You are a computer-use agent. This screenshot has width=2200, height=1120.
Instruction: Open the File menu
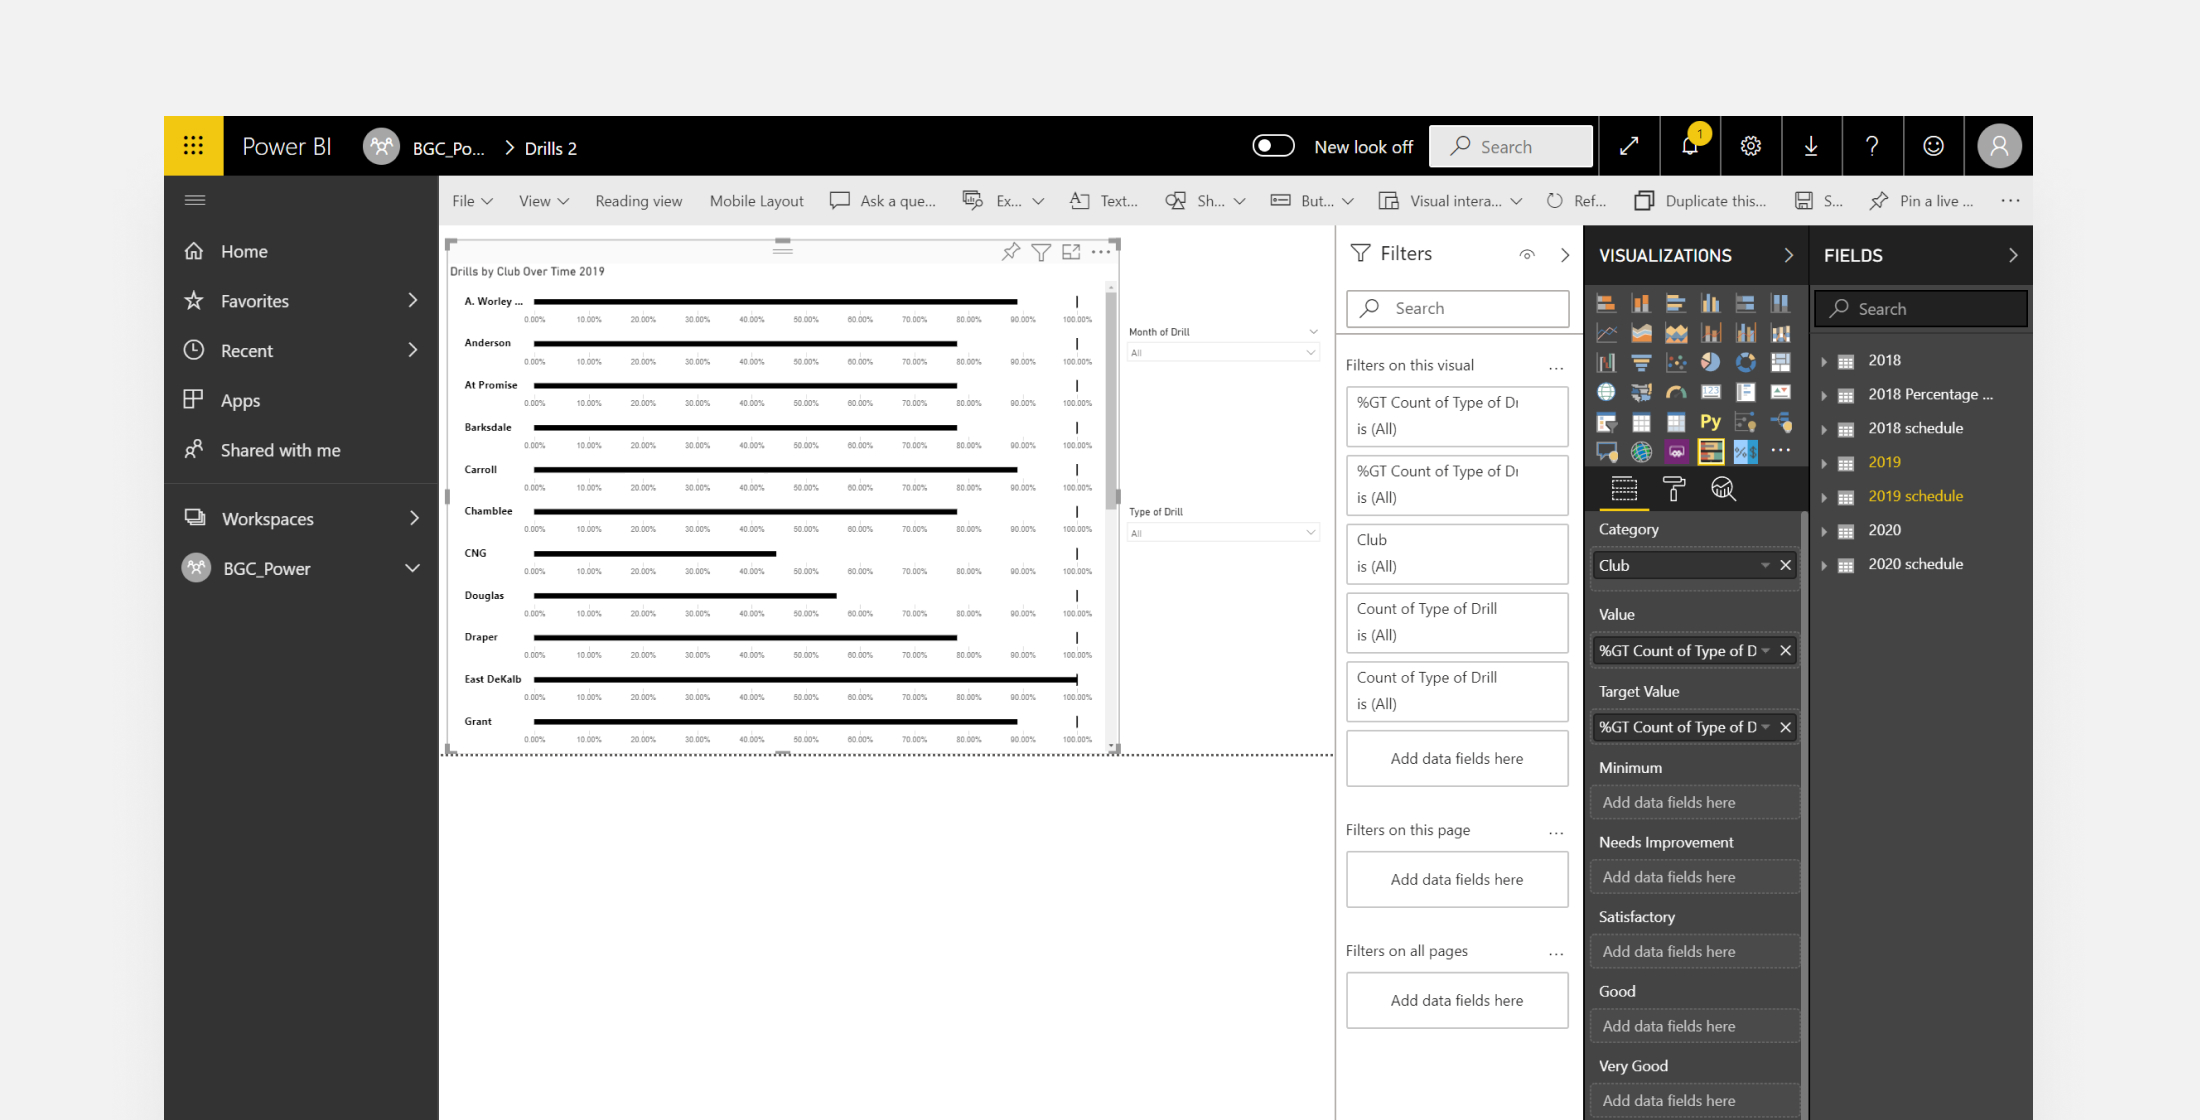pos(472,201)
